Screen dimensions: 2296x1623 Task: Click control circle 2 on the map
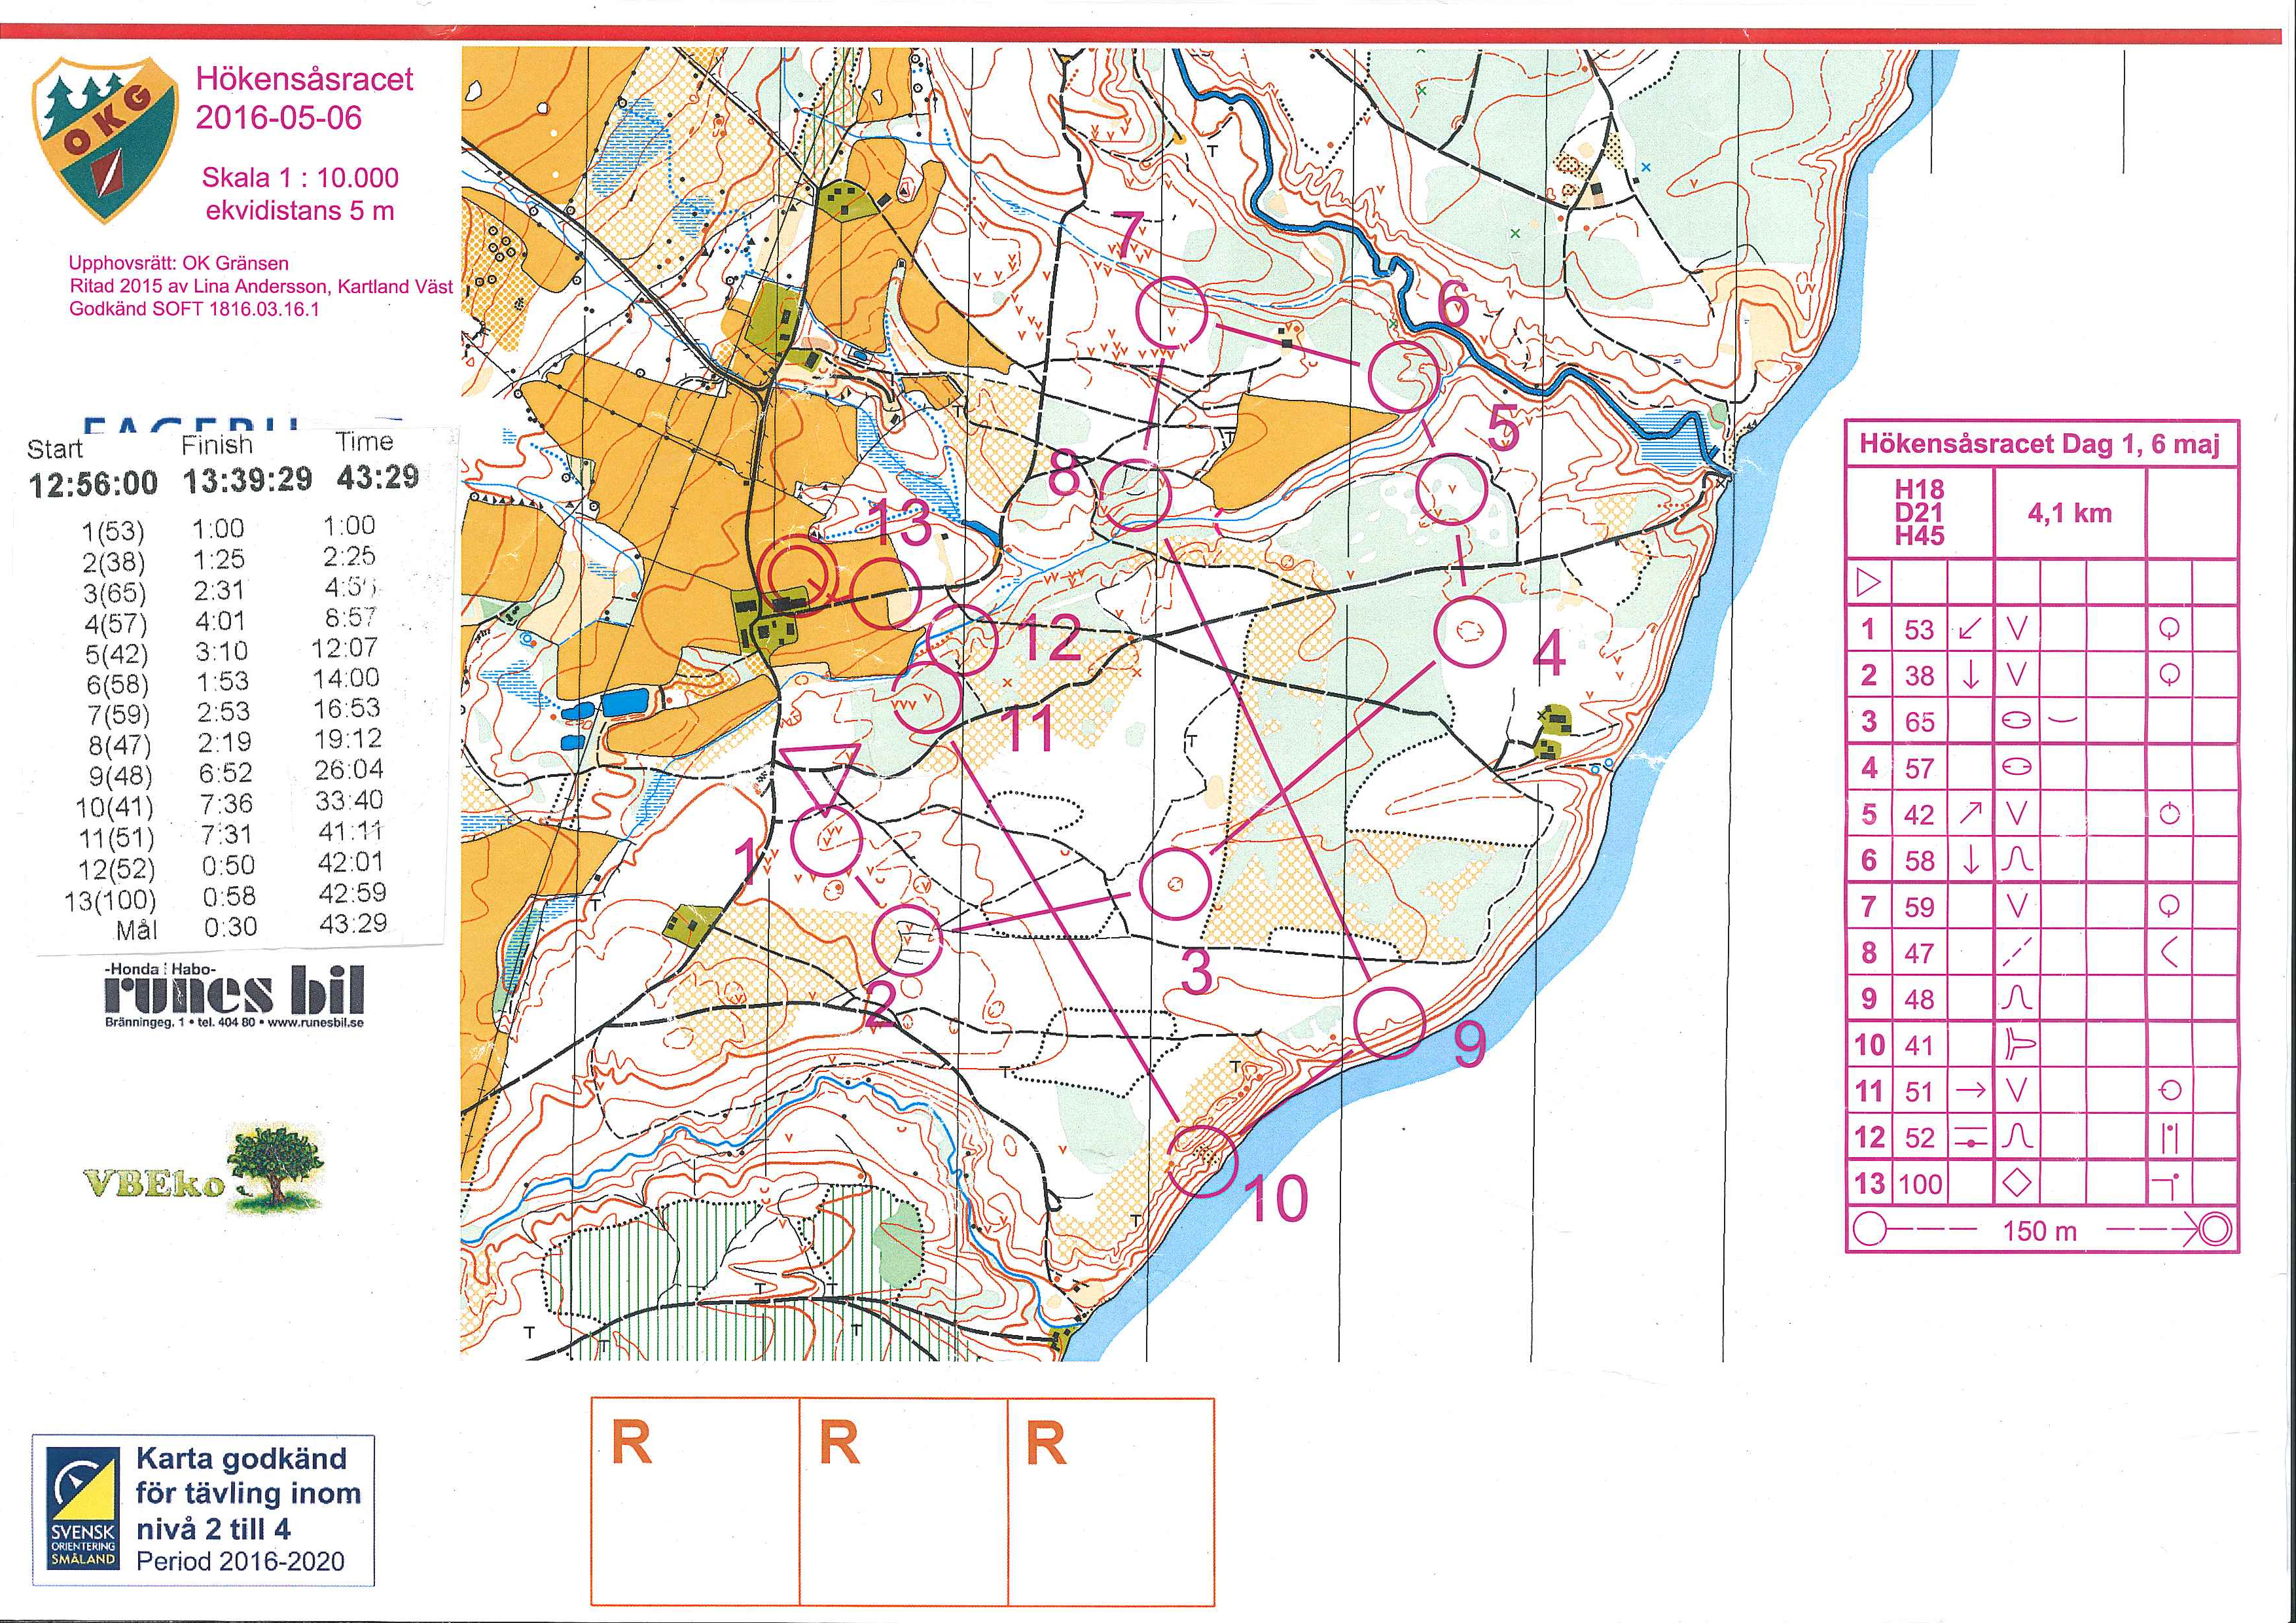[908, 941]
